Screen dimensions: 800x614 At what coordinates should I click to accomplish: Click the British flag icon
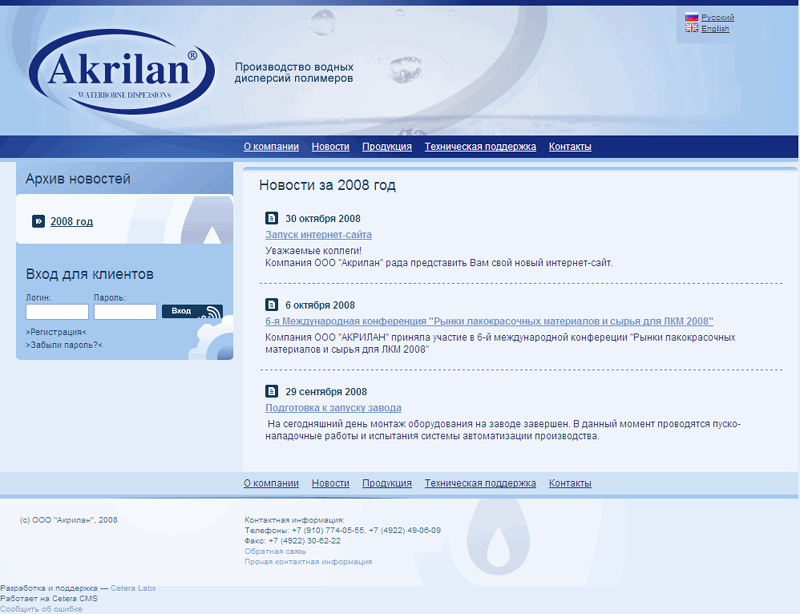point(691,29)
